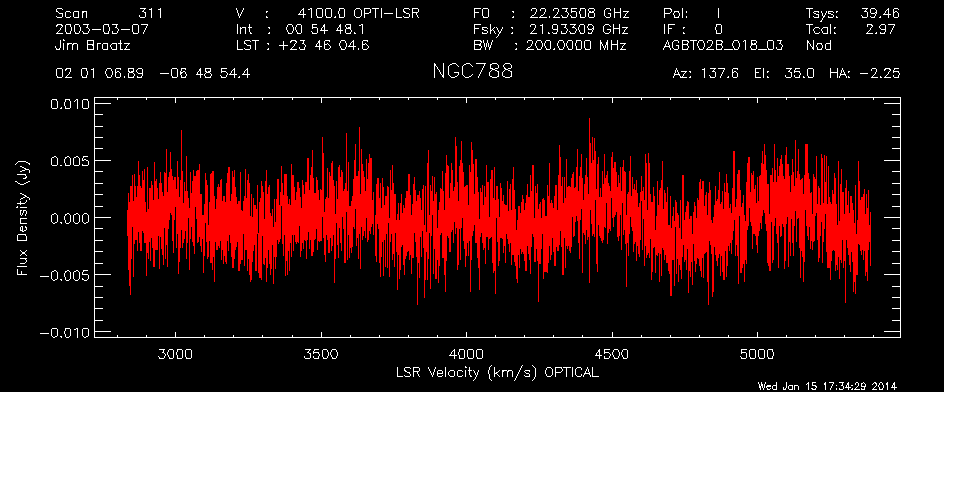This screenshot has height=490, width=962.
Task: Click the y-axis tick label 0.010
Action: pos(69,104)
